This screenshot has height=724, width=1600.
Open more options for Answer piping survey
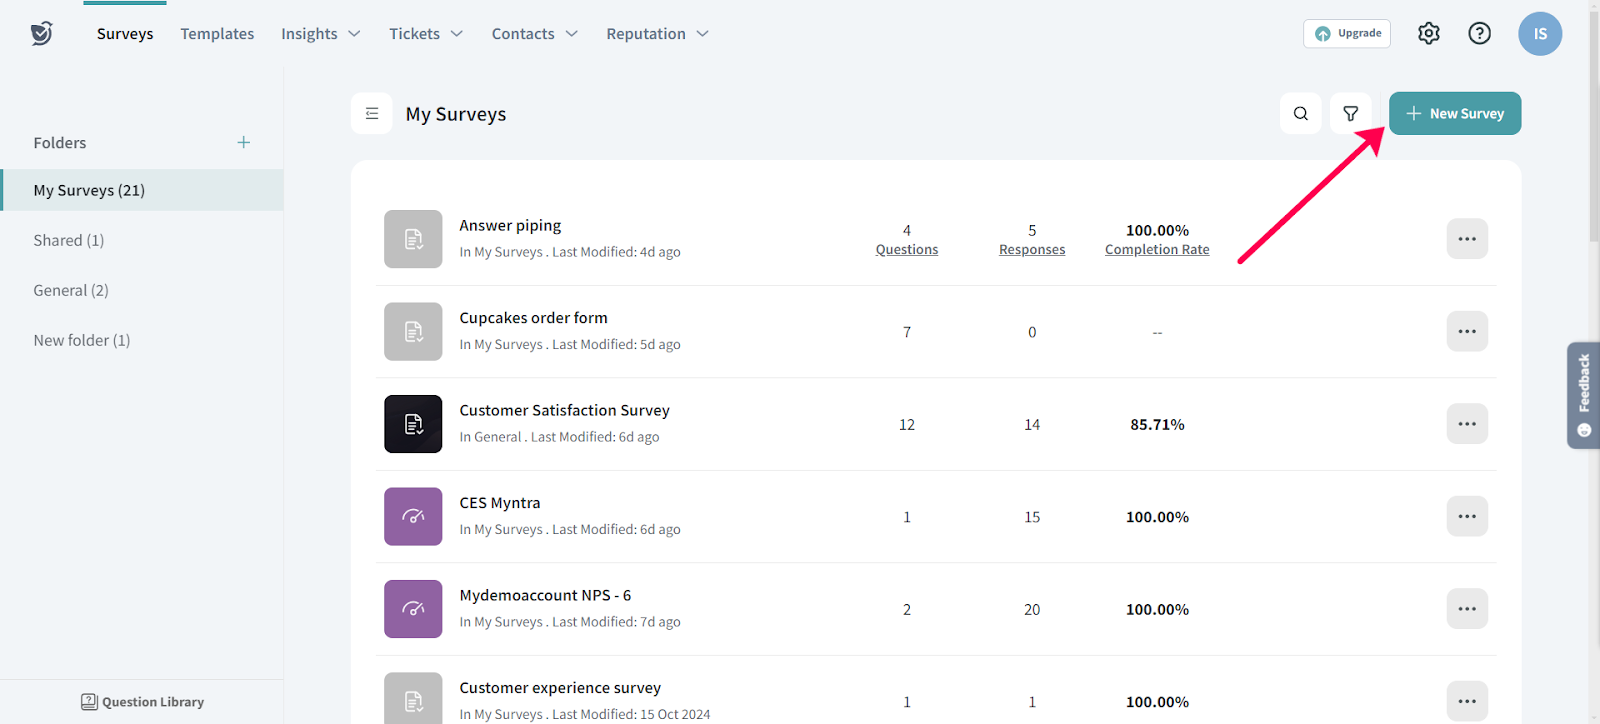[1466, 239]
